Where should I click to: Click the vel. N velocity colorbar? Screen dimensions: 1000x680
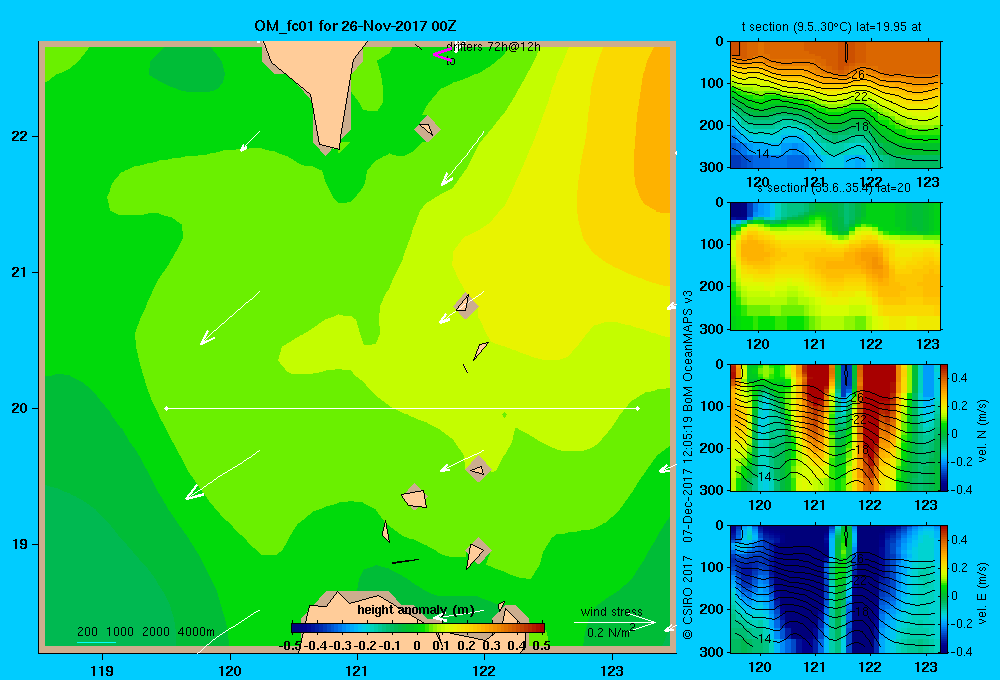pos(945,427)
